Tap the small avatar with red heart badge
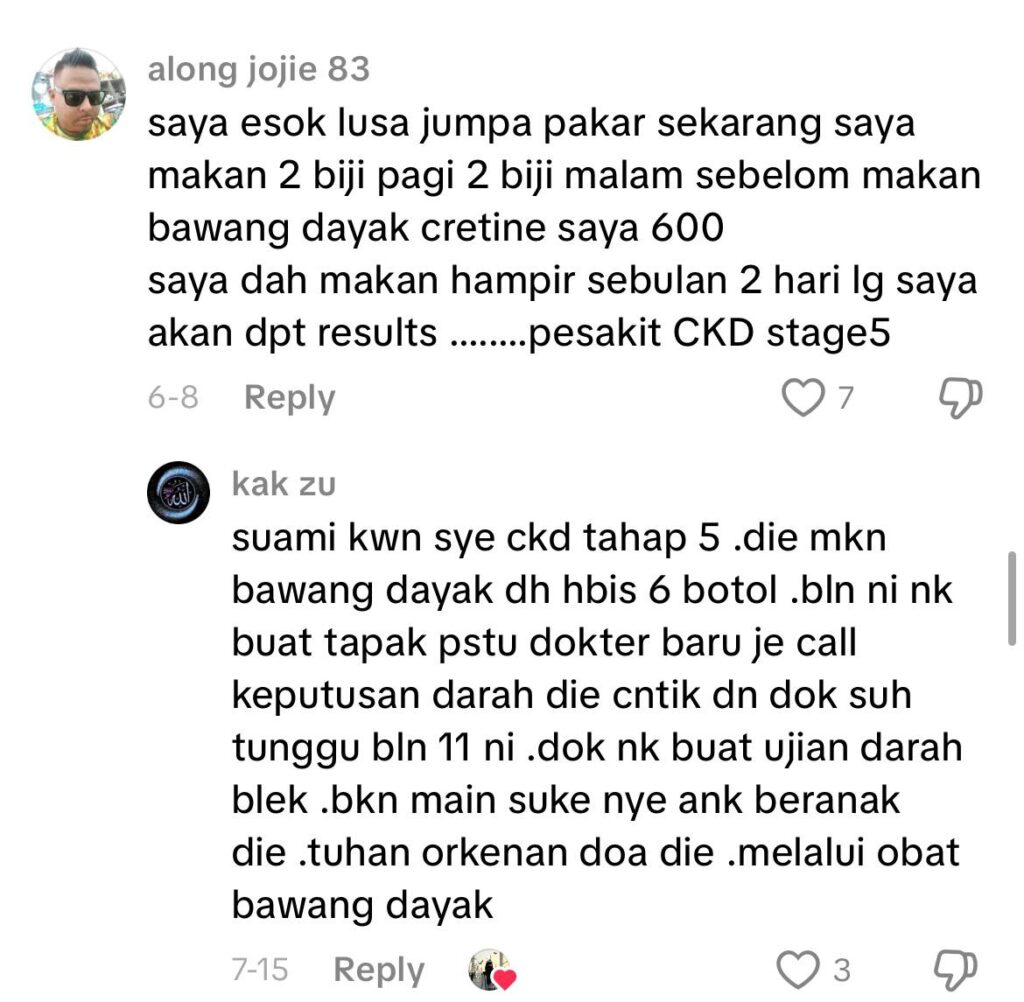 492,970
